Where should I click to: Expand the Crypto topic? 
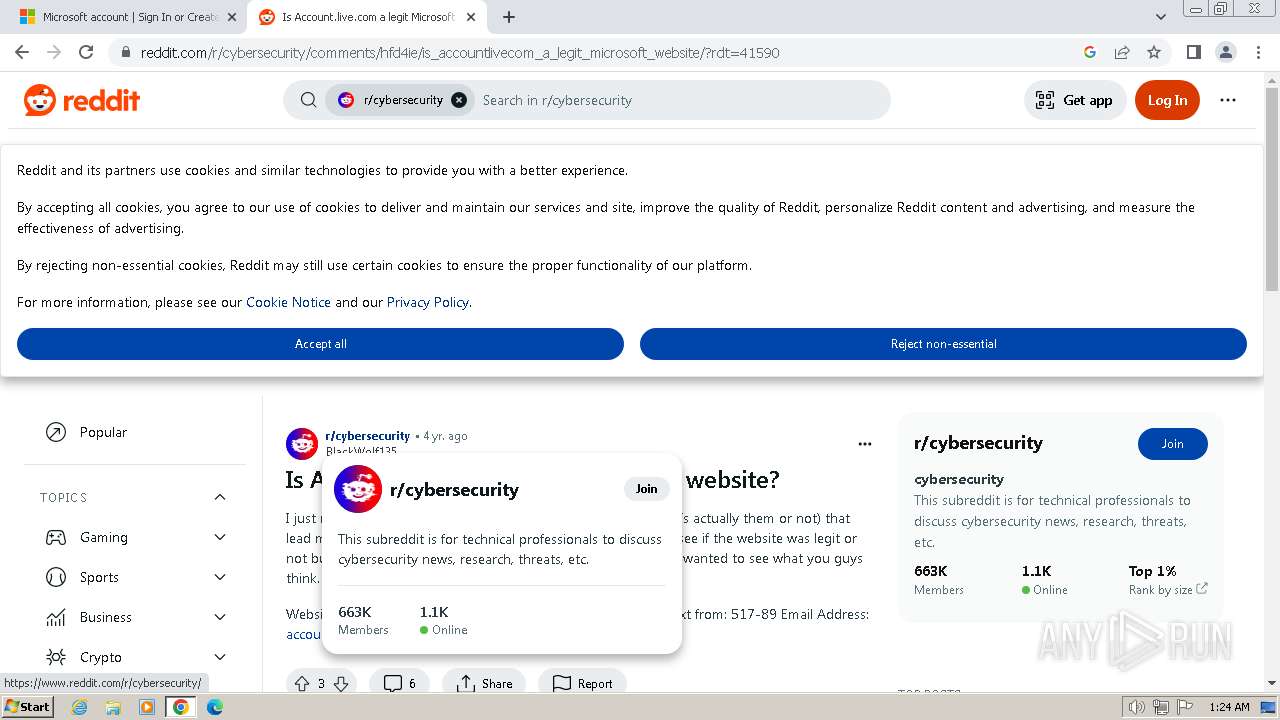(x=220, y=657)
